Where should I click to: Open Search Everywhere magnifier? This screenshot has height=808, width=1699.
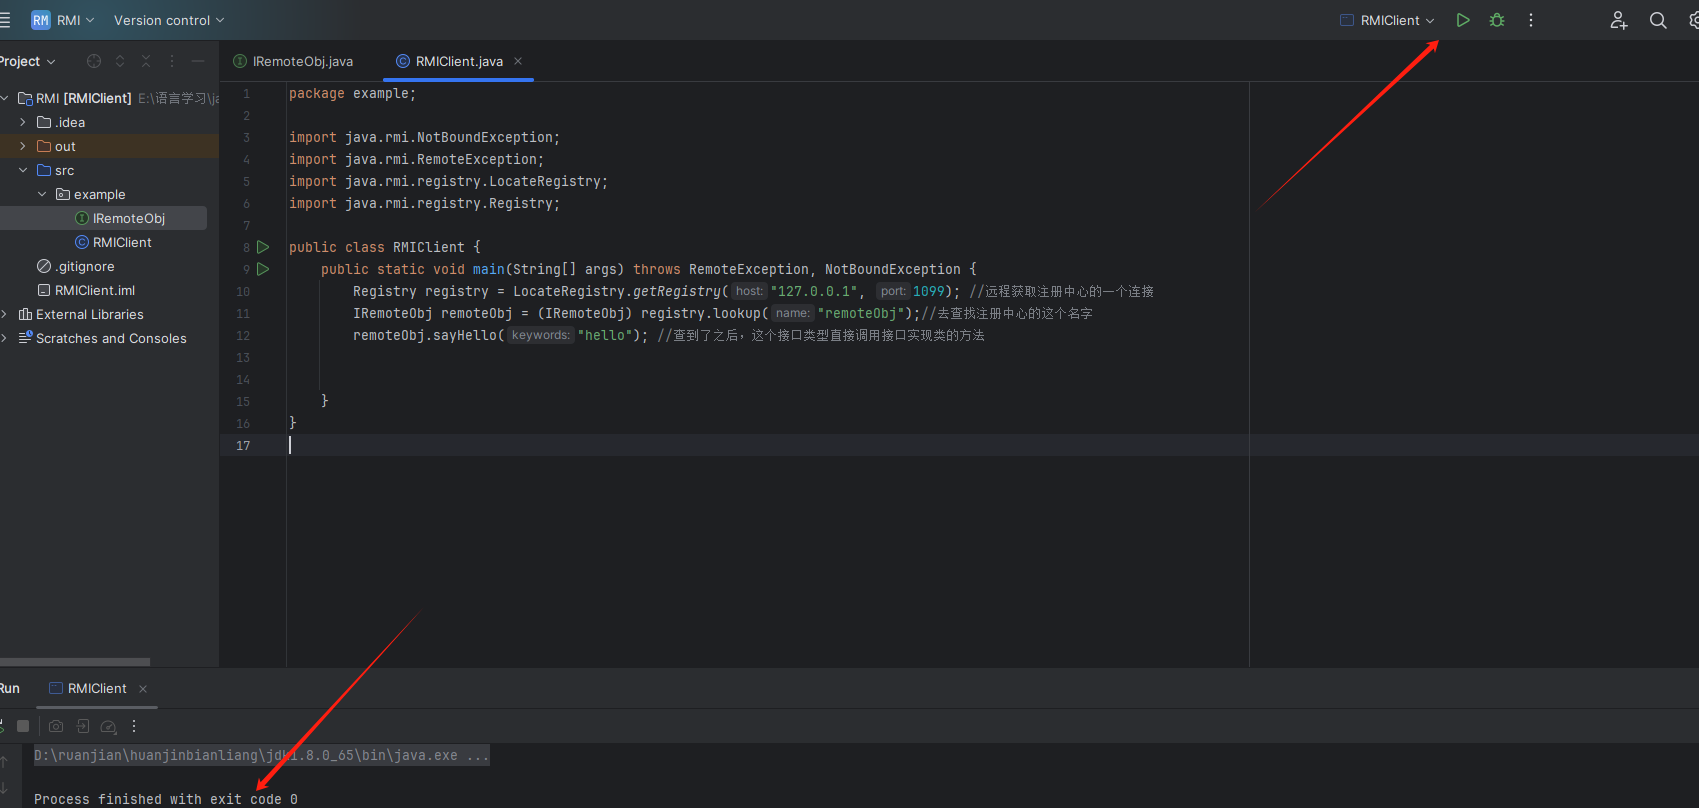[x=1658, y=20]
